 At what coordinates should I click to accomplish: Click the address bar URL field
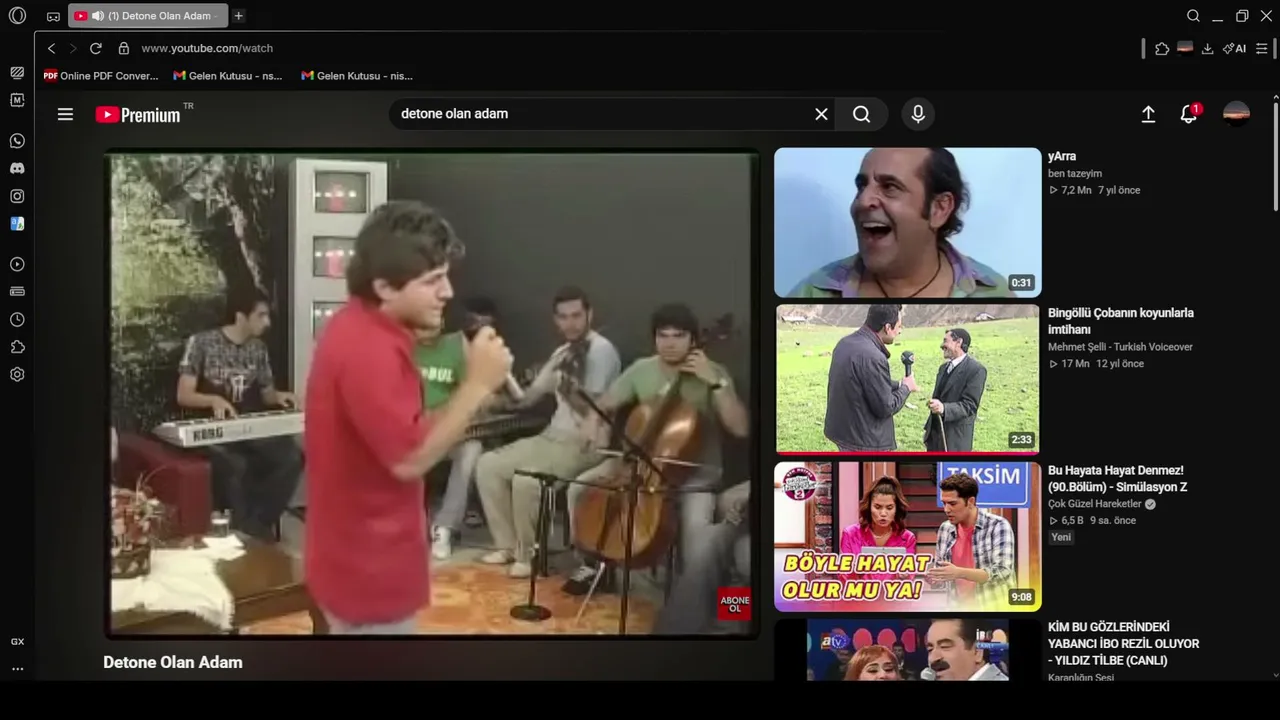(207, 48)
